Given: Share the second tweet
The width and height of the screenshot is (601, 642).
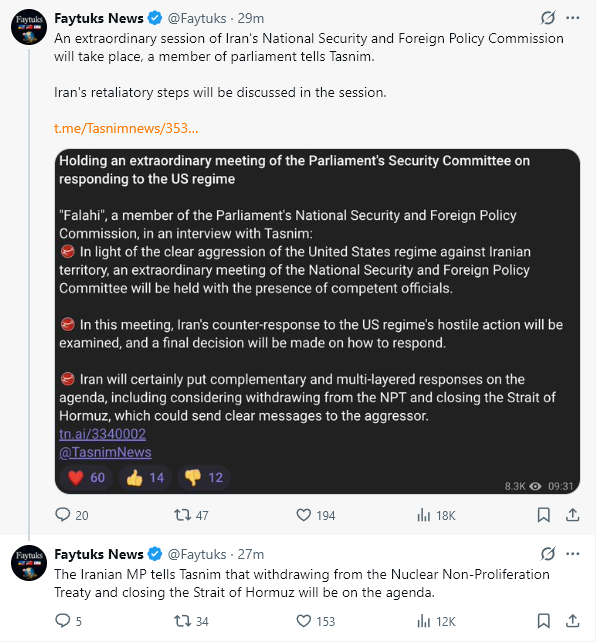Looking at the screenshot, I should [572, 621].
